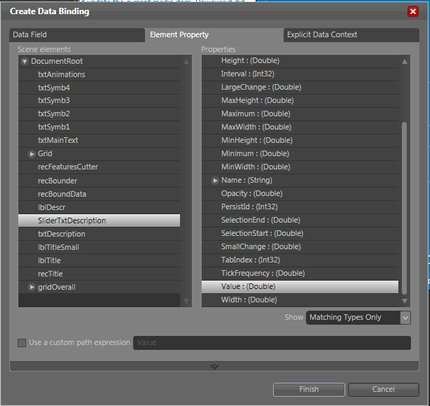Screen dimensions: 430x406
Task: Switch to the Explicit Data Context tab
Action: [351, 35]
